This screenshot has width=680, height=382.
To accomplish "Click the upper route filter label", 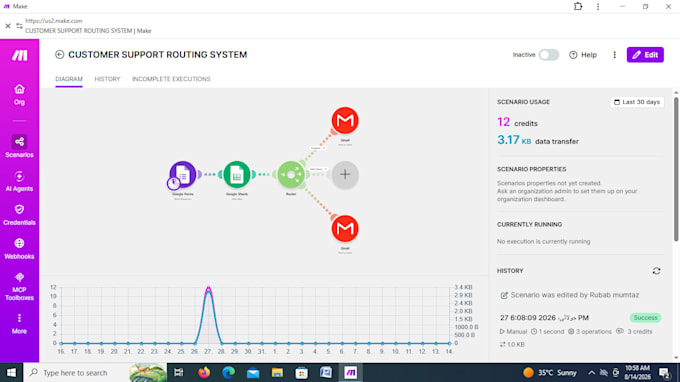I will 317,148.
